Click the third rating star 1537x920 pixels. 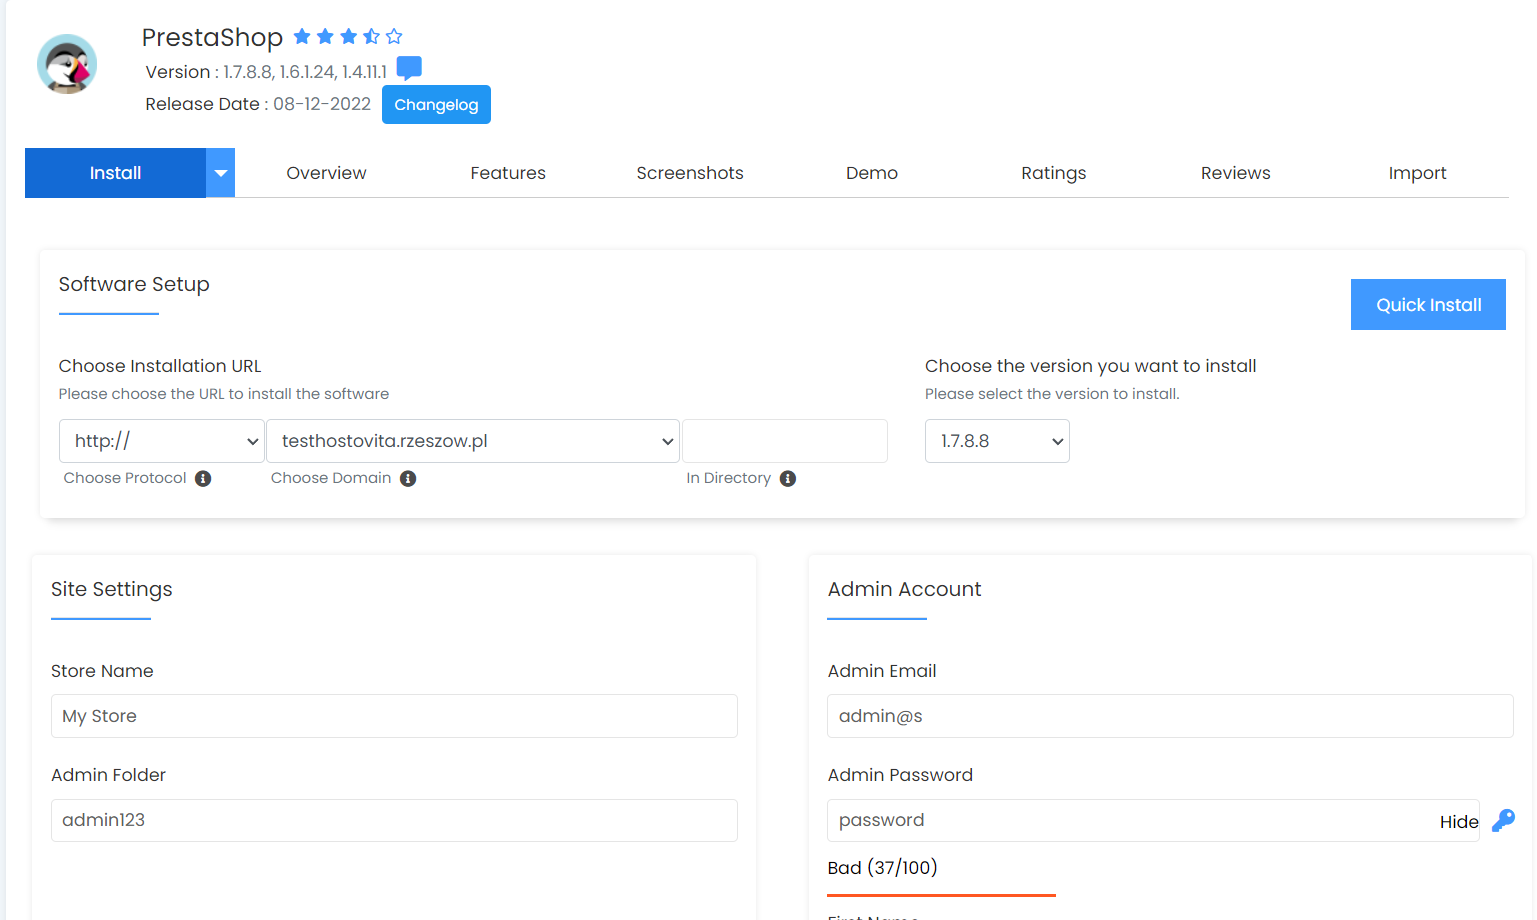[348, 37]
